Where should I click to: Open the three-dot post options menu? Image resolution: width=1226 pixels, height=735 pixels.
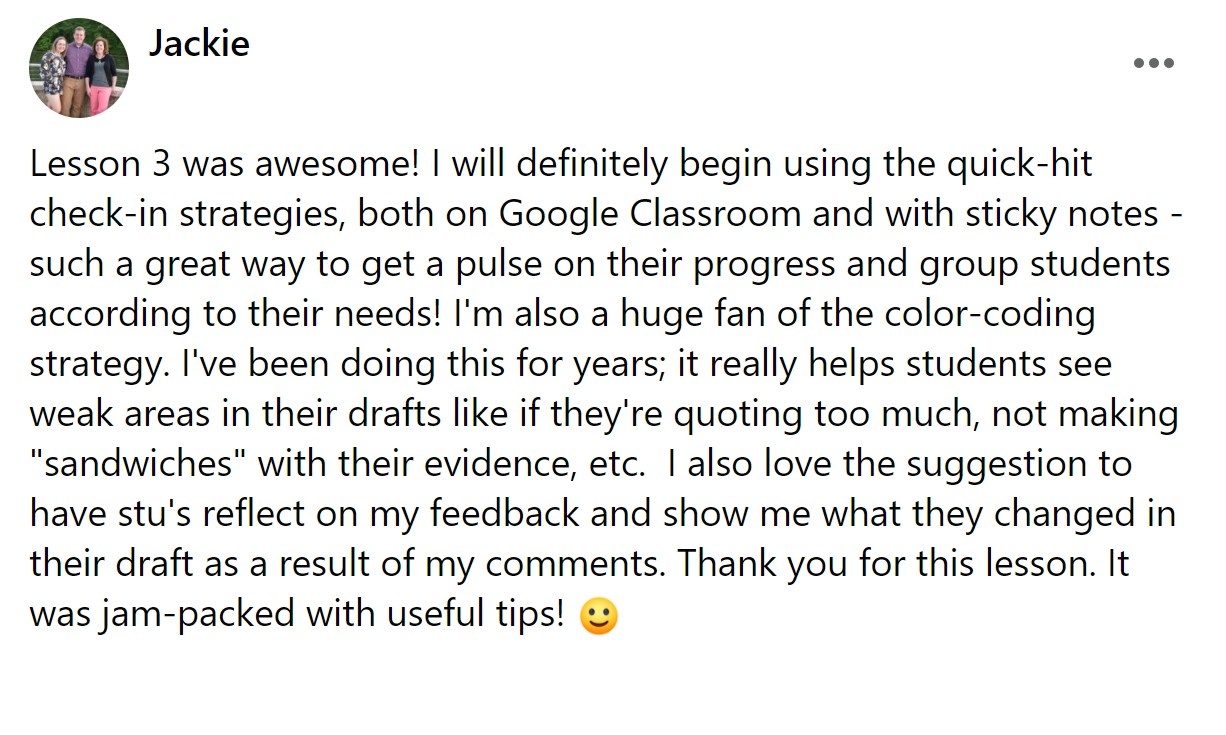(1153, 64)
